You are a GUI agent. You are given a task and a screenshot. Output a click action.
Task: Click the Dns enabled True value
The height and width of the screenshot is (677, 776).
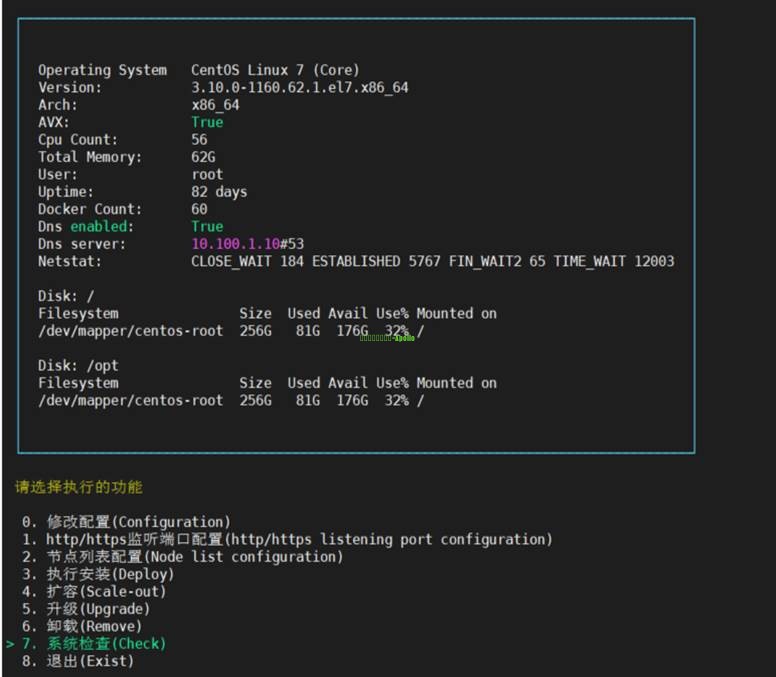207,227
